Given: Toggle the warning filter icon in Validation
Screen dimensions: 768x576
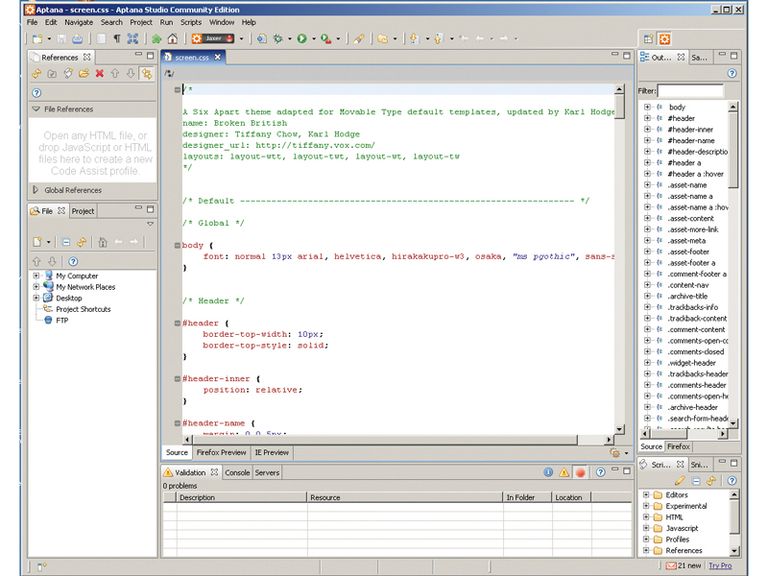Looking at the screenshot, I should pyautogui.click(x=564, y=472).
